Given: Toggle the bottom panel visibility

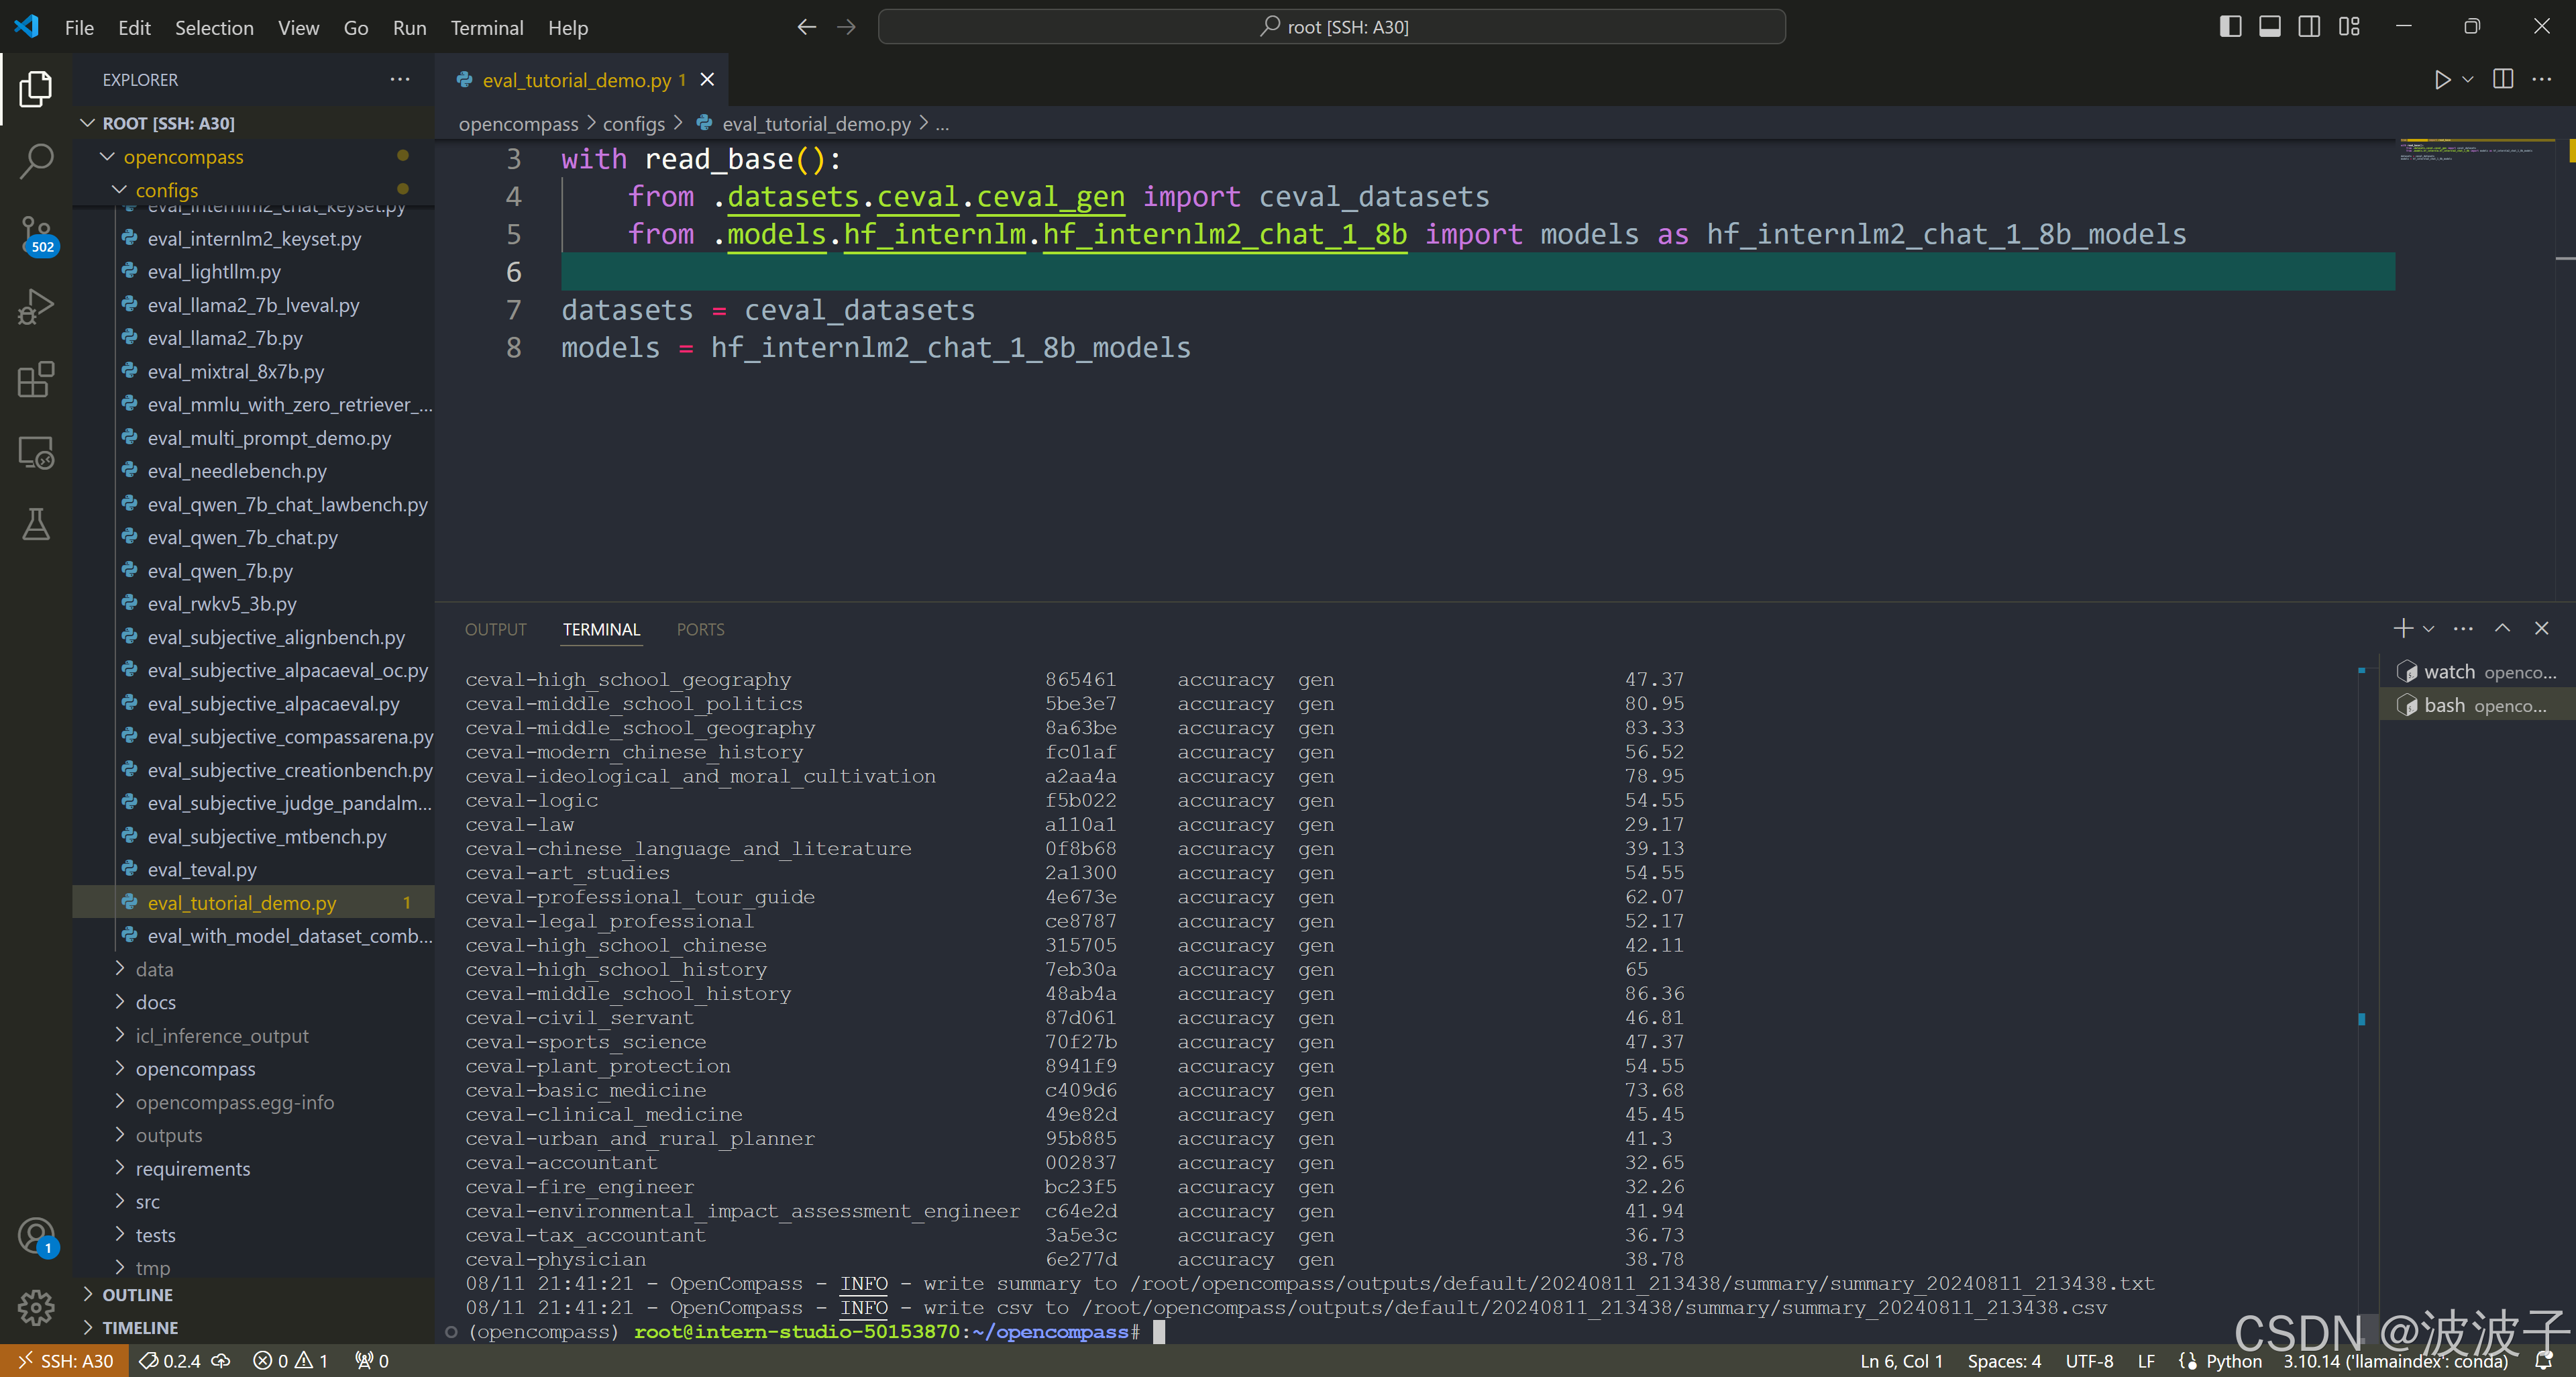Looking at the screenshot, I should click(2270, 27).
